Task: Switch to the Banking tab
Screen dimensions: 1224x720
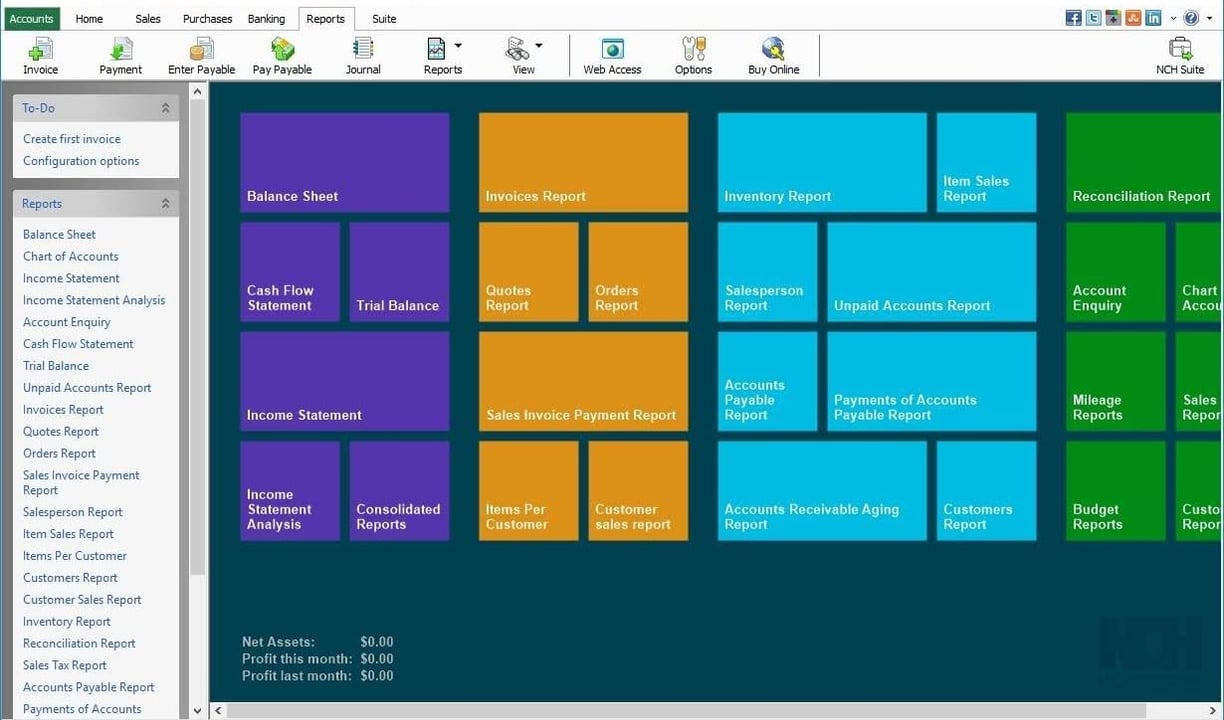Action: click(266, 19)
